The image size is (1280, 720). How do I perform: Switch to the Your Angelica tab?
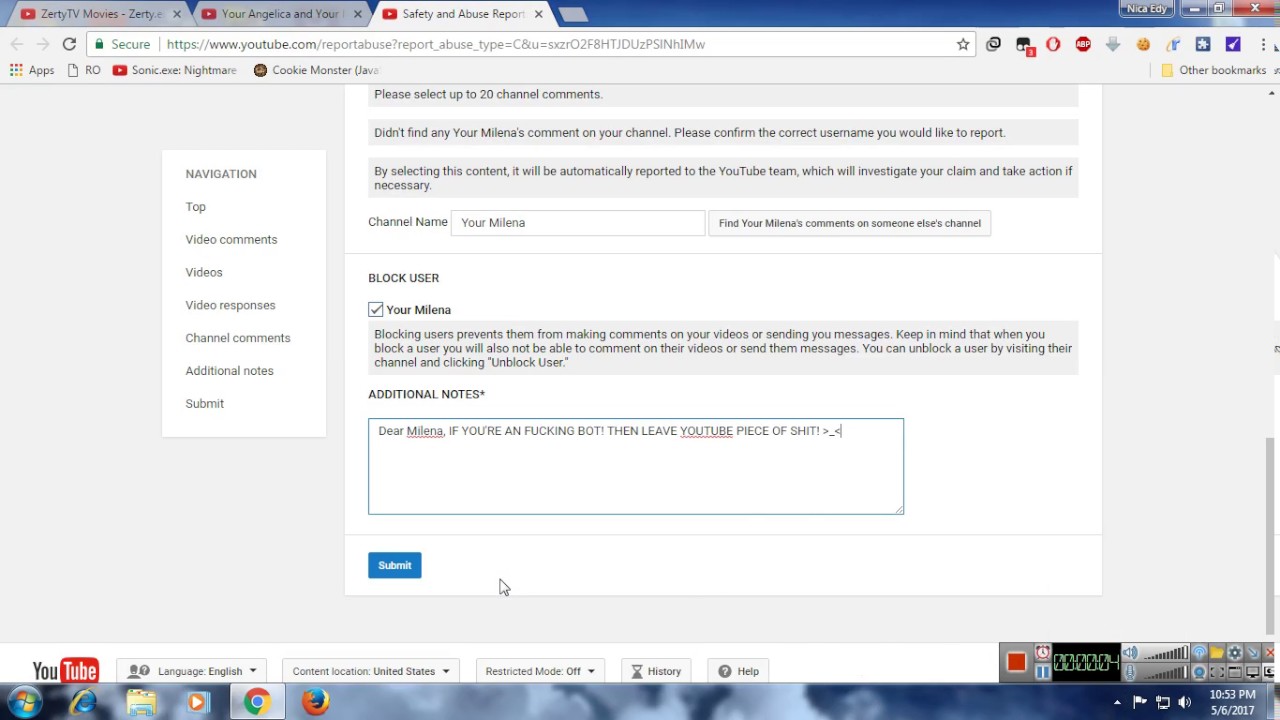click(280, 14)
